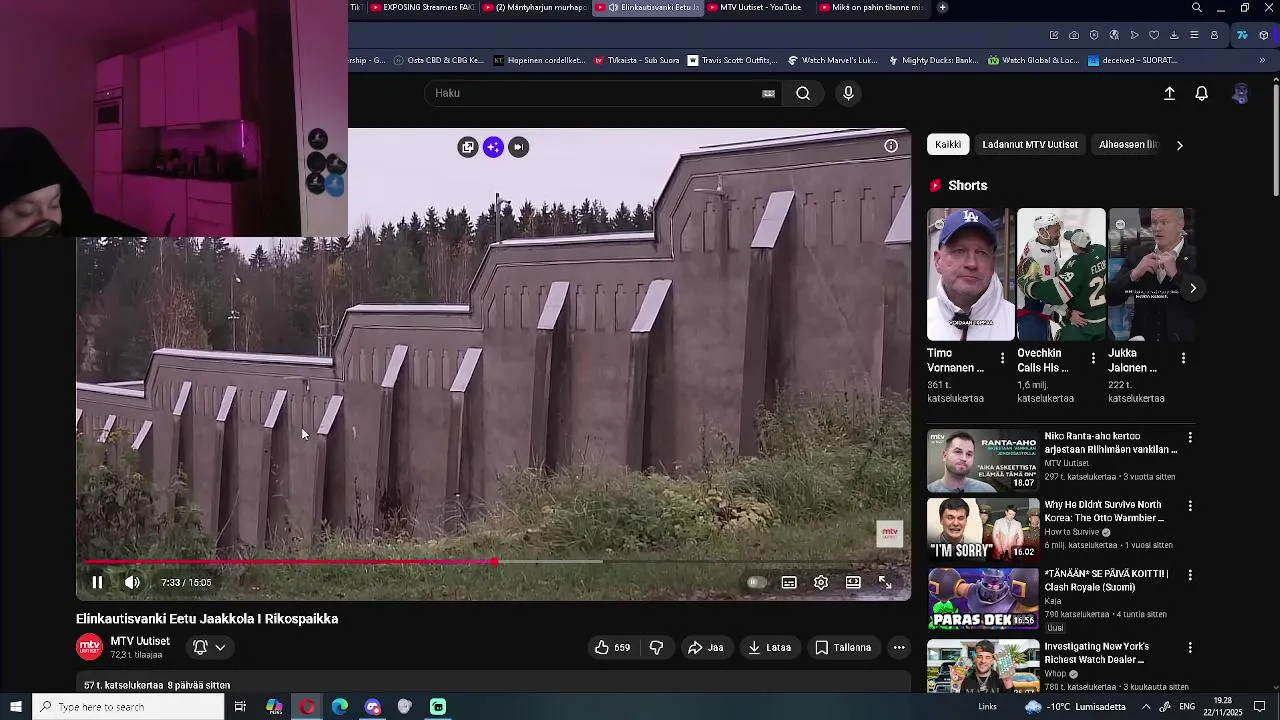Open the notifications bell in the YouTube header
The height and width of the screenshot is (720, 1280).
(x=1202, y=93)
